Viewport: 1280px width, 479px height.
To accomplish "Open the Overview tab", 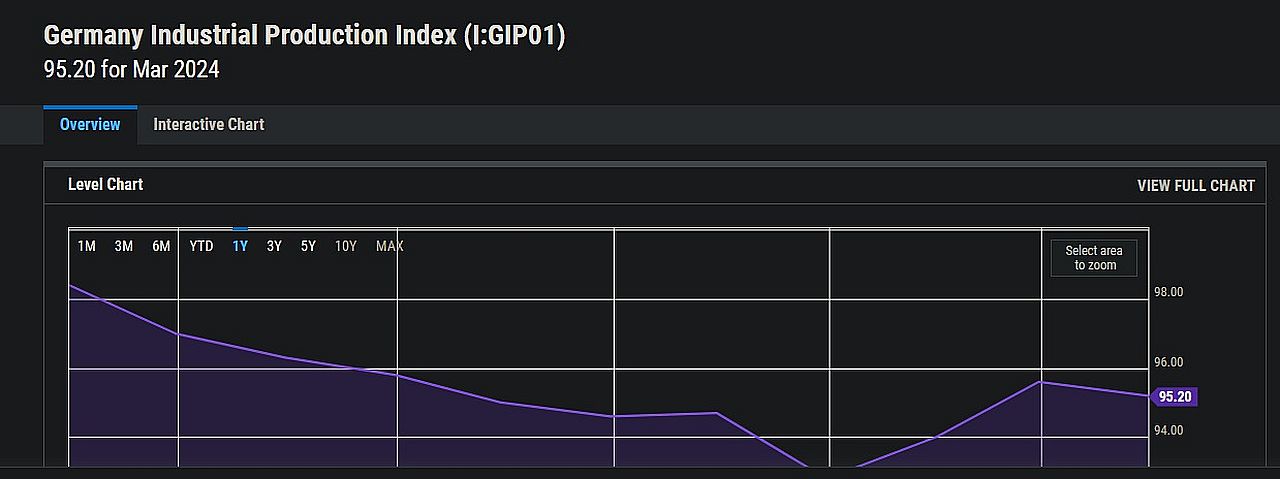I will [90, 125].
